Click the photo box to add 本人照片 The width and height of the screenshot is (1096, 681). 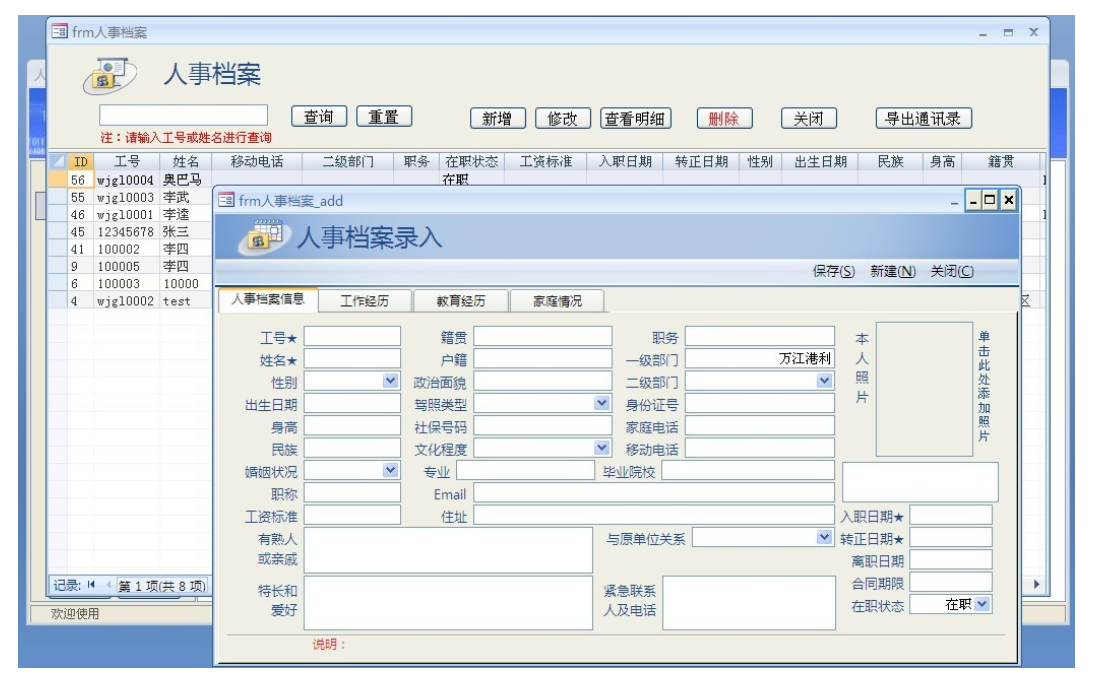click(x=924, y=390)
